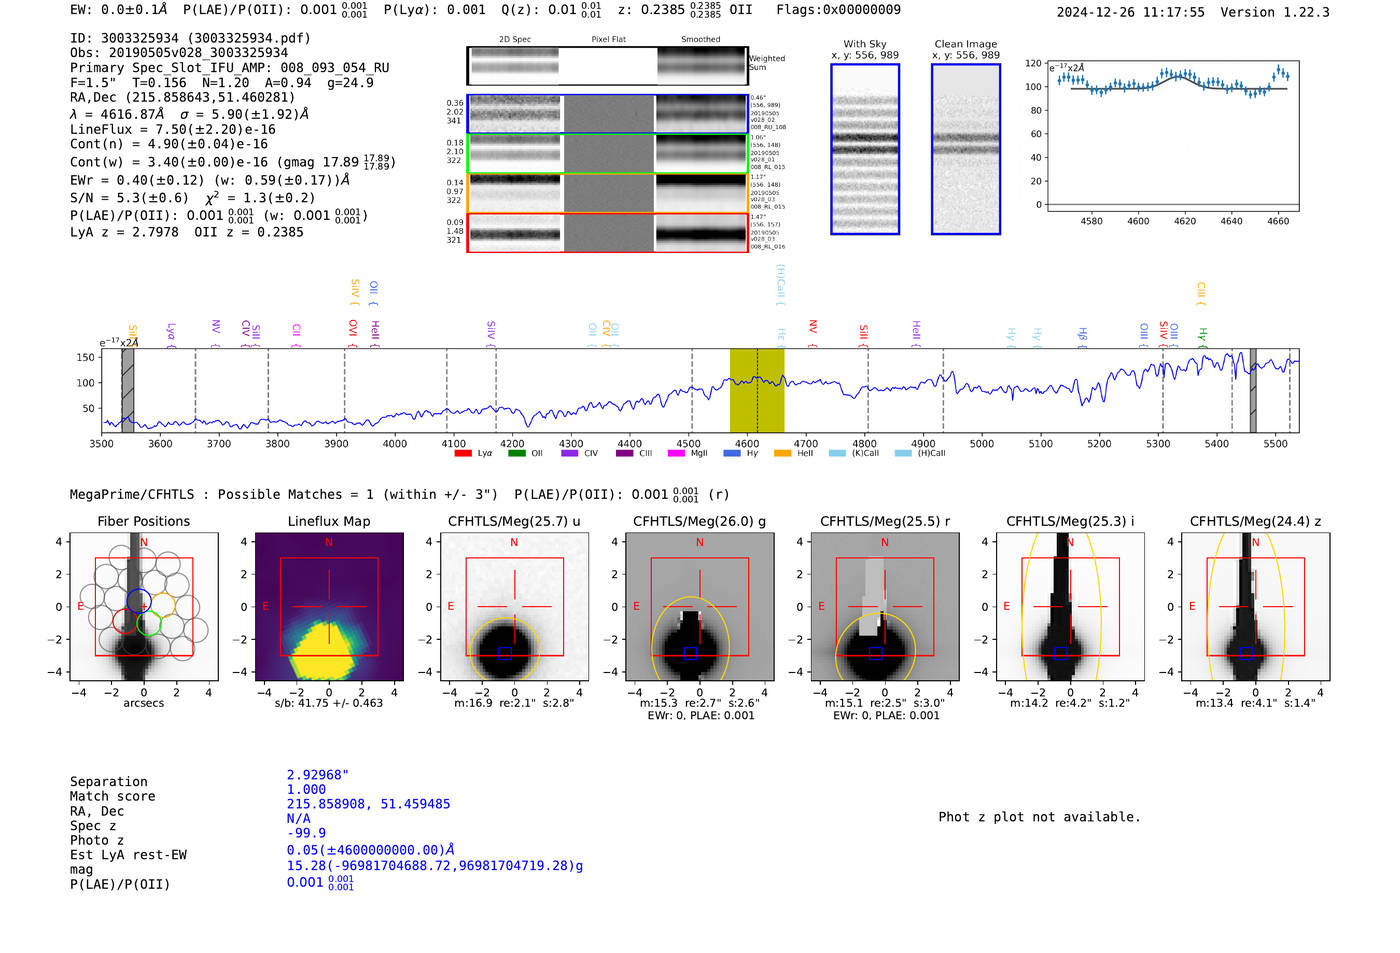Select the blue-bordered 2D spectrum row
This screenshot has height=953, width=1400.
pyautogui.click(x=608, y=114)
